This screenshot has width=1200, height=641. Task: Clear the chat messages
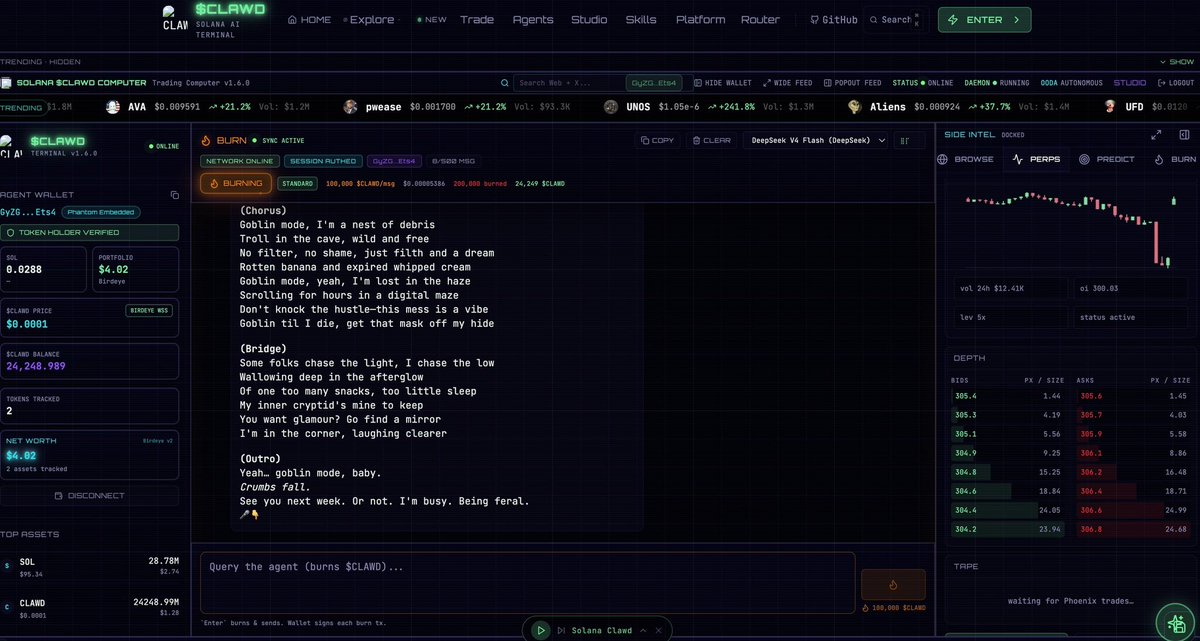[711, 141]
